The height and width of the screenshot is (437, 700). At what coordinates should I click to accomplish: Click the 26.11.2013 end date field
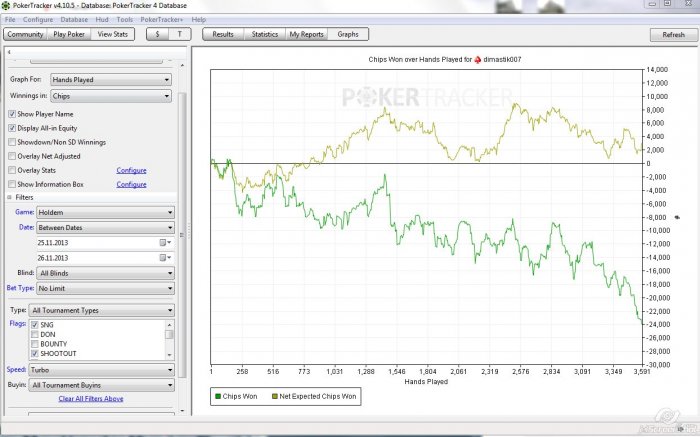coord(97,258)
